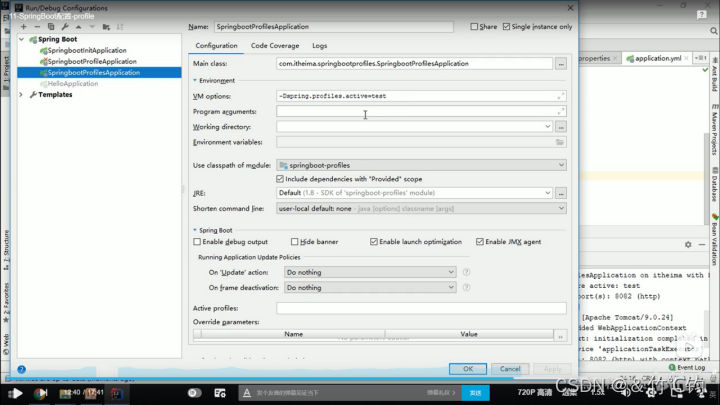The width and height of the screenshot is (720, 405).
Task: Select SpringbootInitApplication configuration
Action: coord(87,51)
